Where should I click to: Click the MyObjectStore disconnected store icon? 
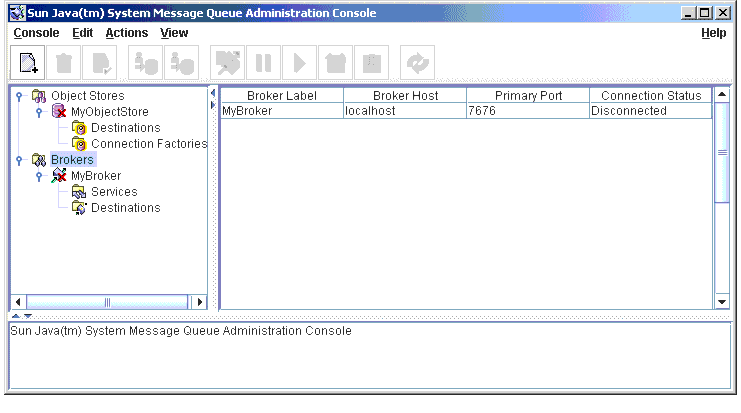point(59,112)
